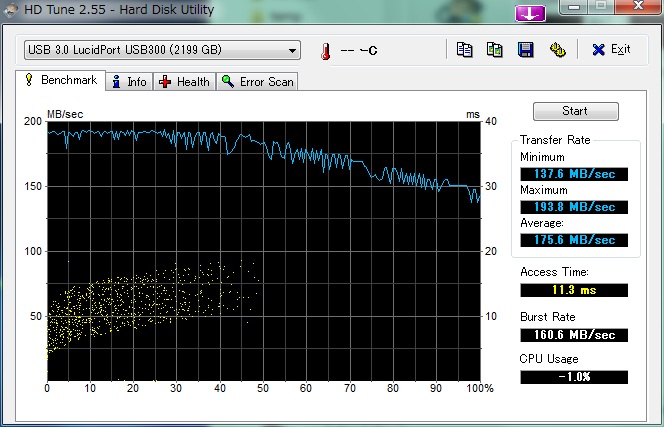Select the CPU Usage -1.0% value

(x=574, y=377)
